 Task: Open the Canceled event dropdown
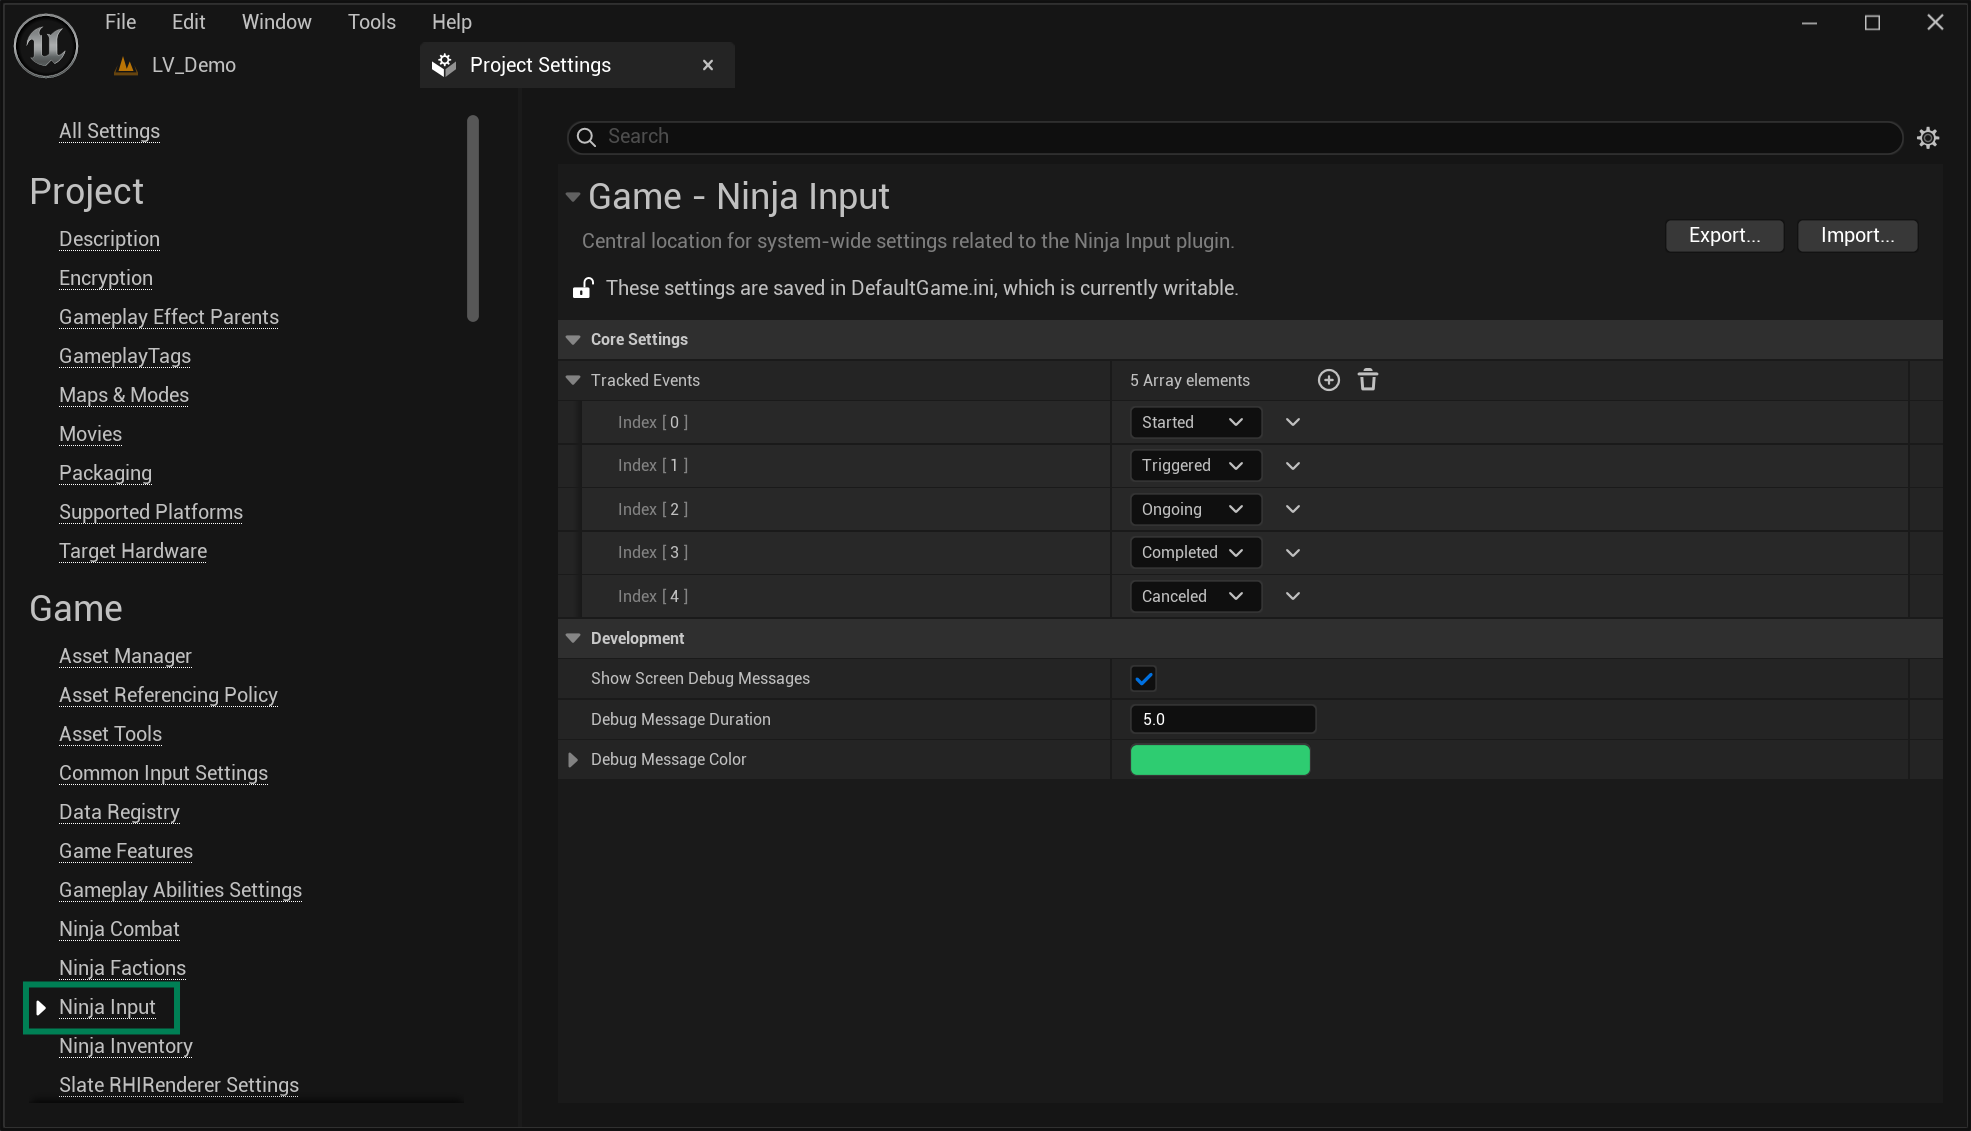(1195, 596)
